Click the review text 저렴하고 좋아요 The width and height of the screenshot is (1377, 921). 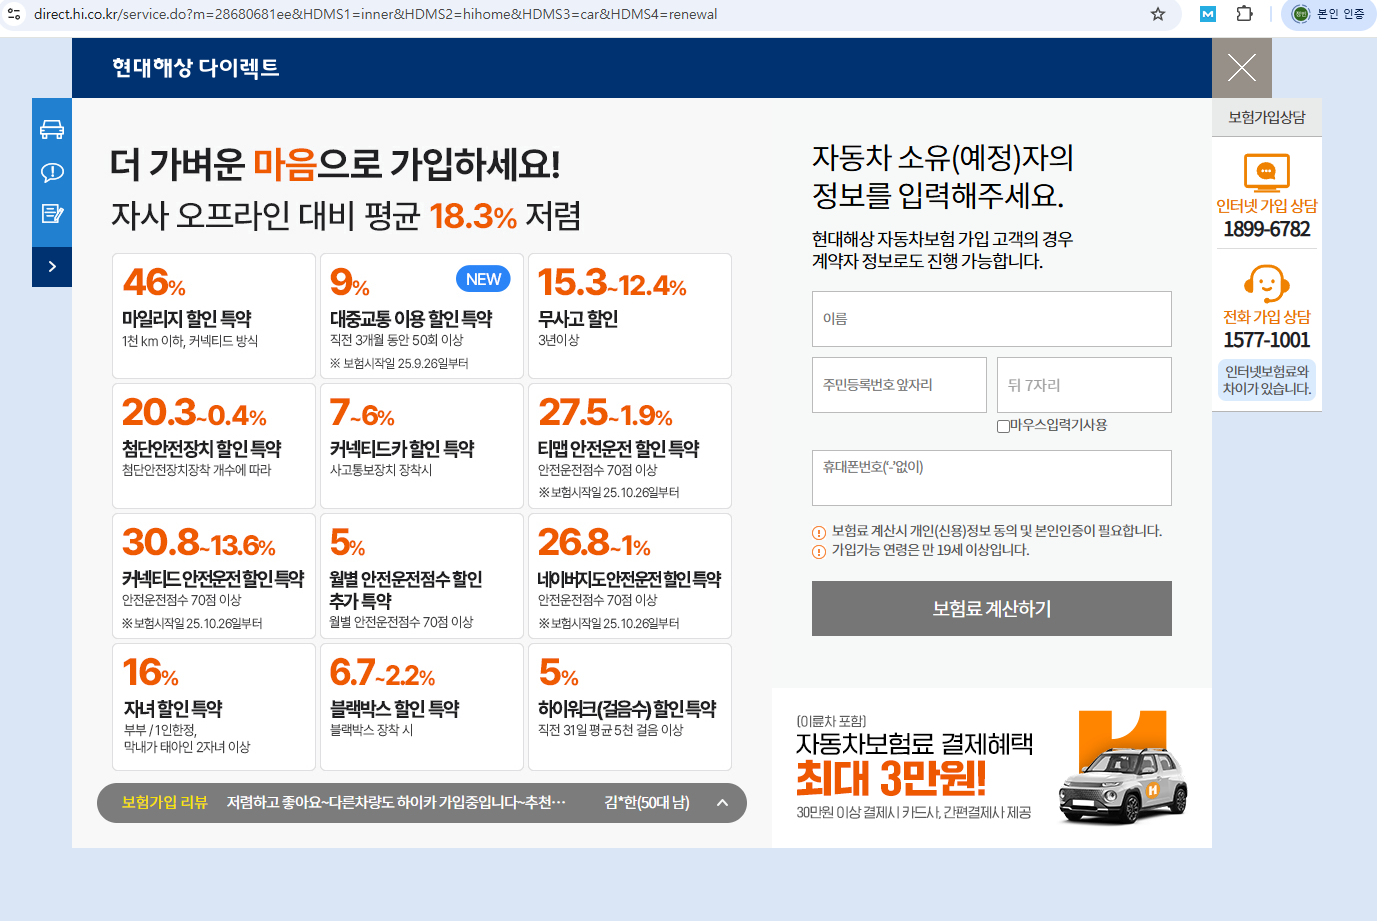[x=396, y=802]
